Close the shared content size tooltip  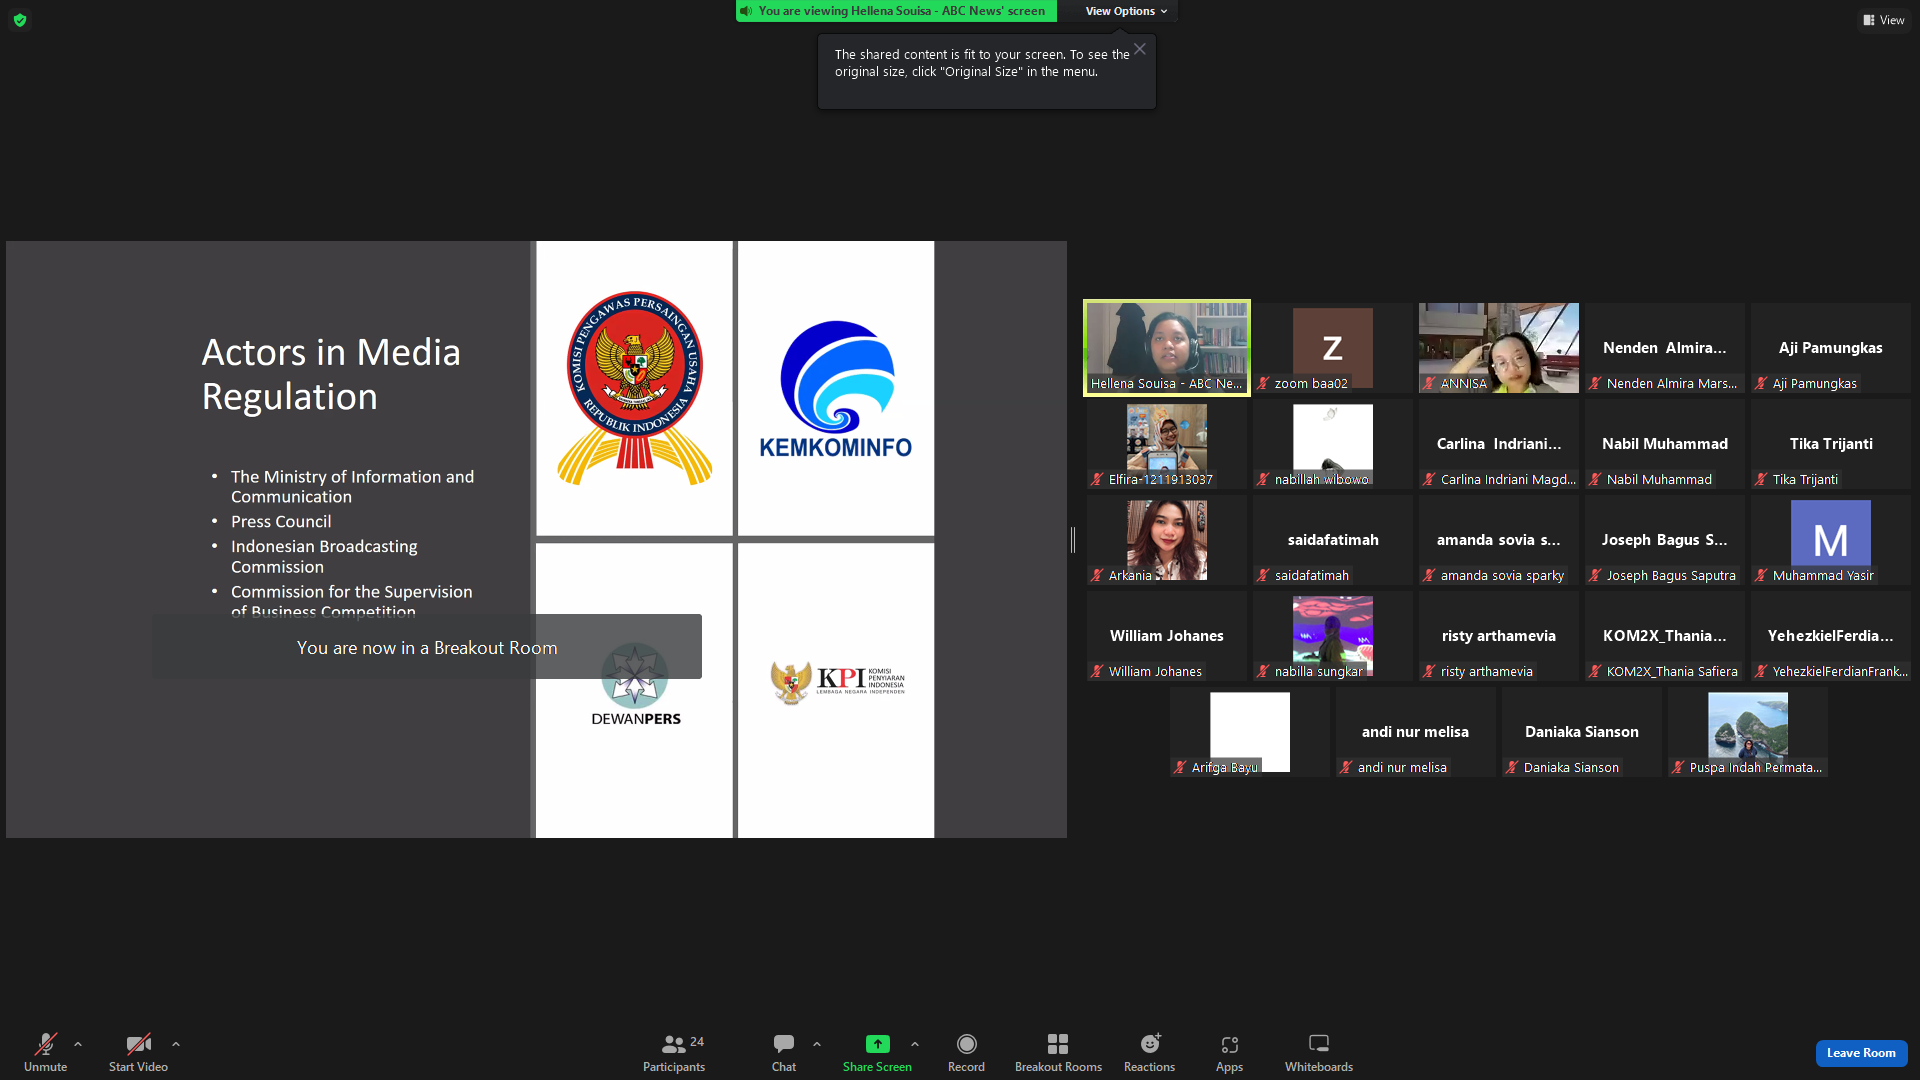(1140, 49)
